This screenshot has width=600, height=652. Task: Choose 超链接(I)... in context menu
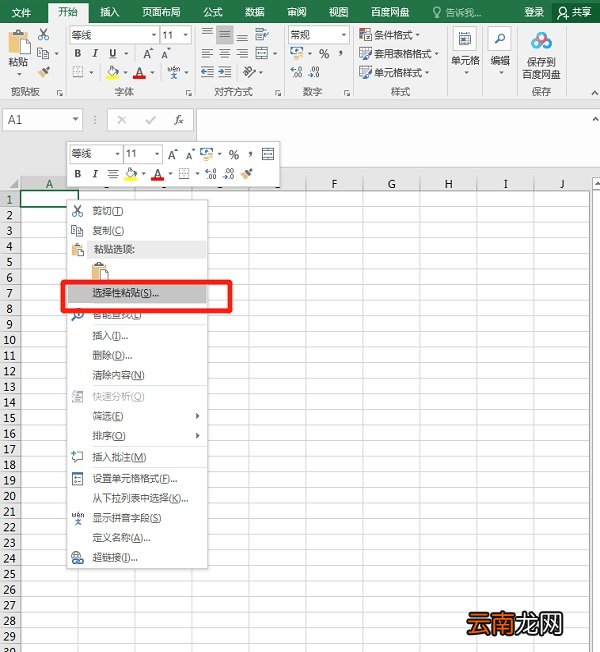pos(137,558)
